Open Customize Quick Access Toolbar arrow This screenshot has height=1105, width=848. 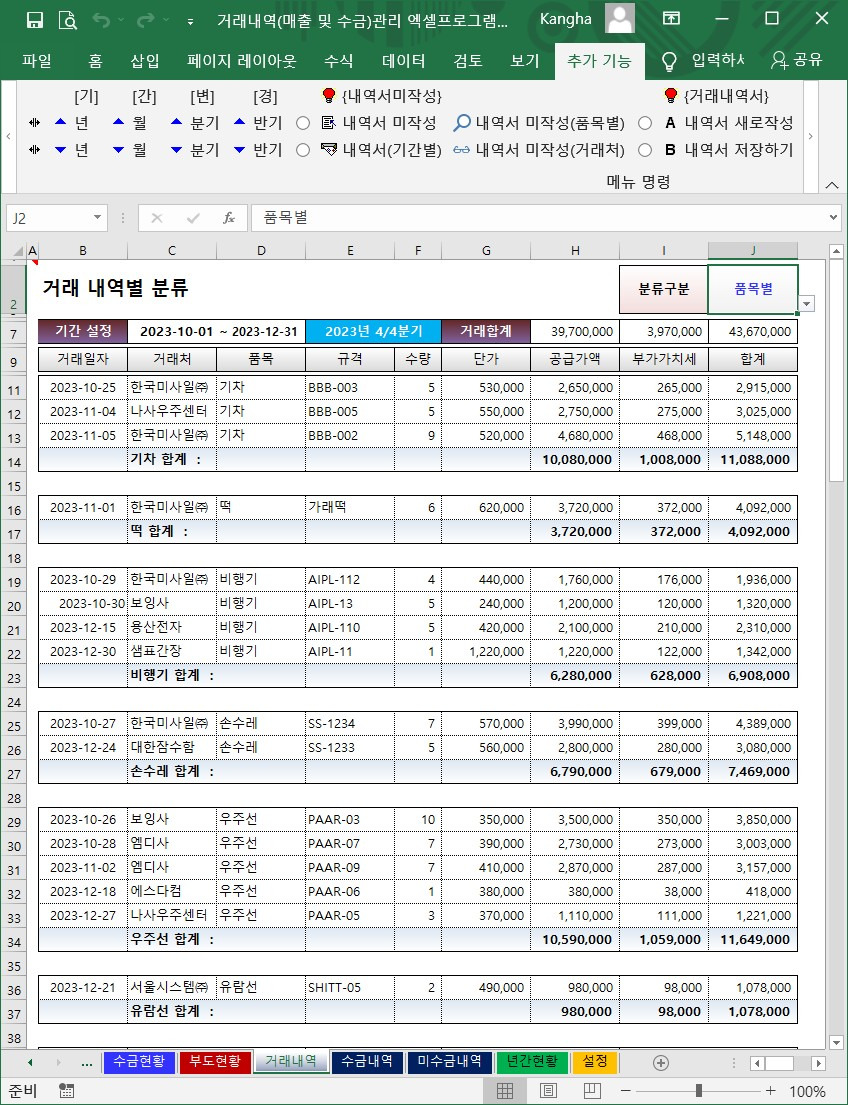tap(190, 22)
